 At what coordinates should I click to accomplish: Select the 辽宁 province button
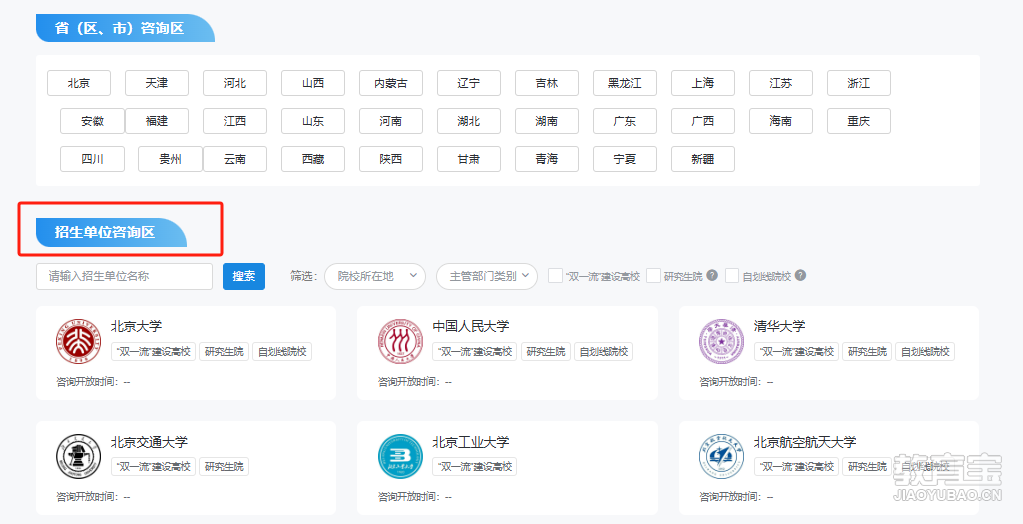click(469, 83)
